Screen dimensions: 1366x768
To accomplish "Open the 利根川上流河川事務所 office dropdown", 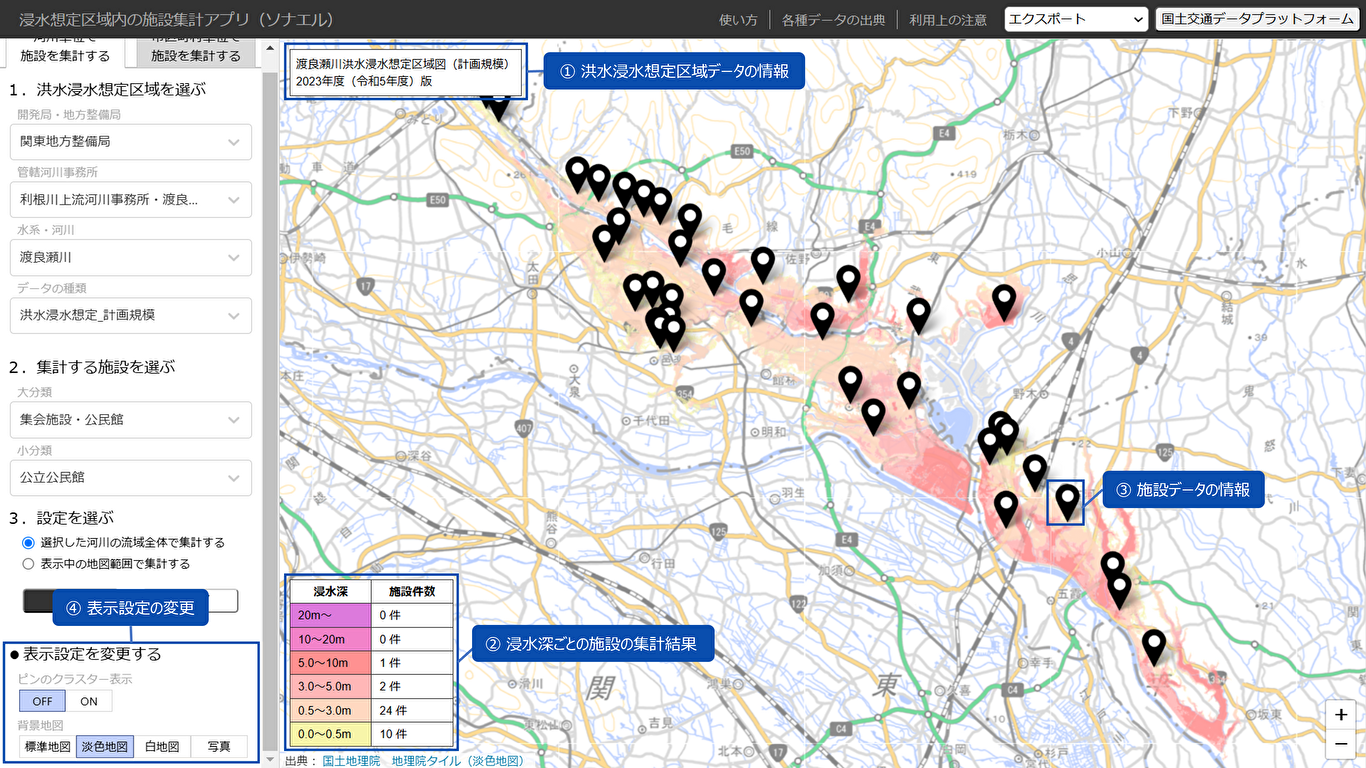I will 131,200.
